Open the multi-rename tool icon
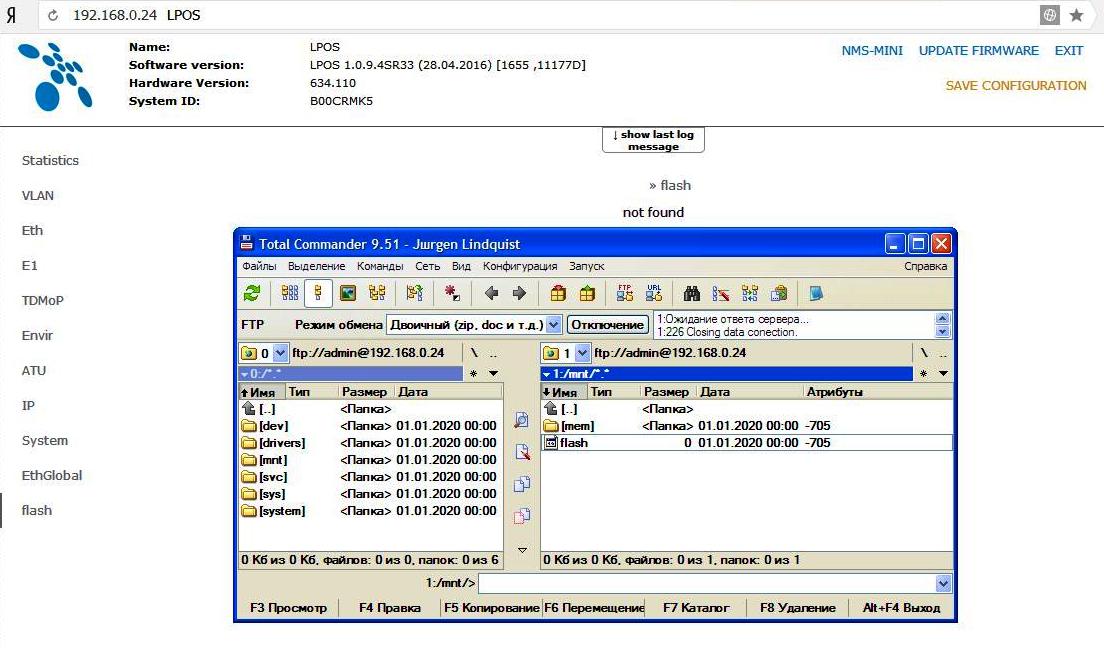The image size is (1104, 648). (721, 293)
